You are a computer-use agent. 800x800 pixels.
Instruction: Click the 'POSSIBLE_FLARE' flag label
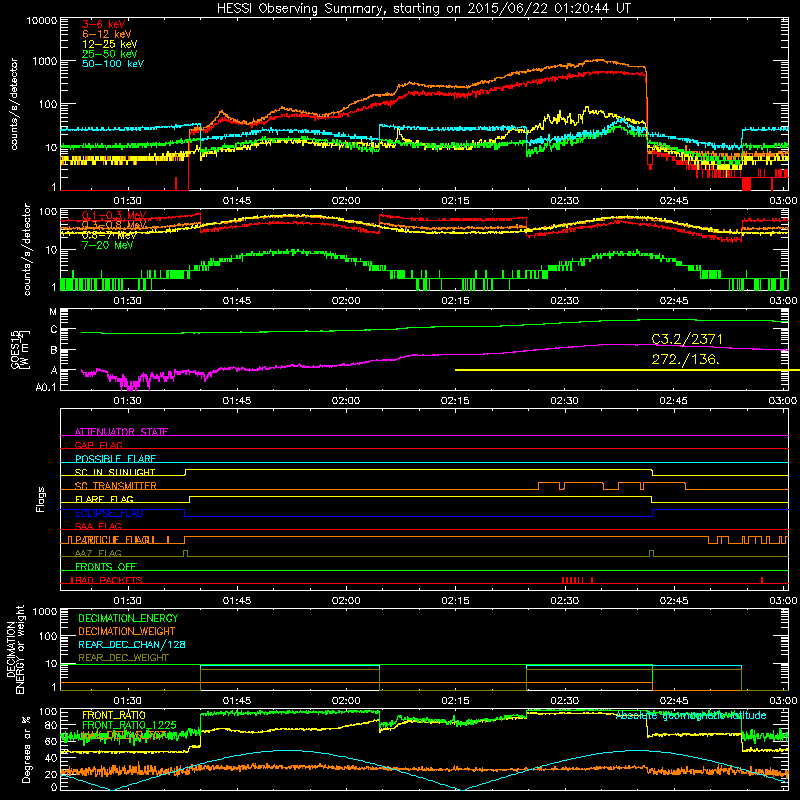coord(115,459)
